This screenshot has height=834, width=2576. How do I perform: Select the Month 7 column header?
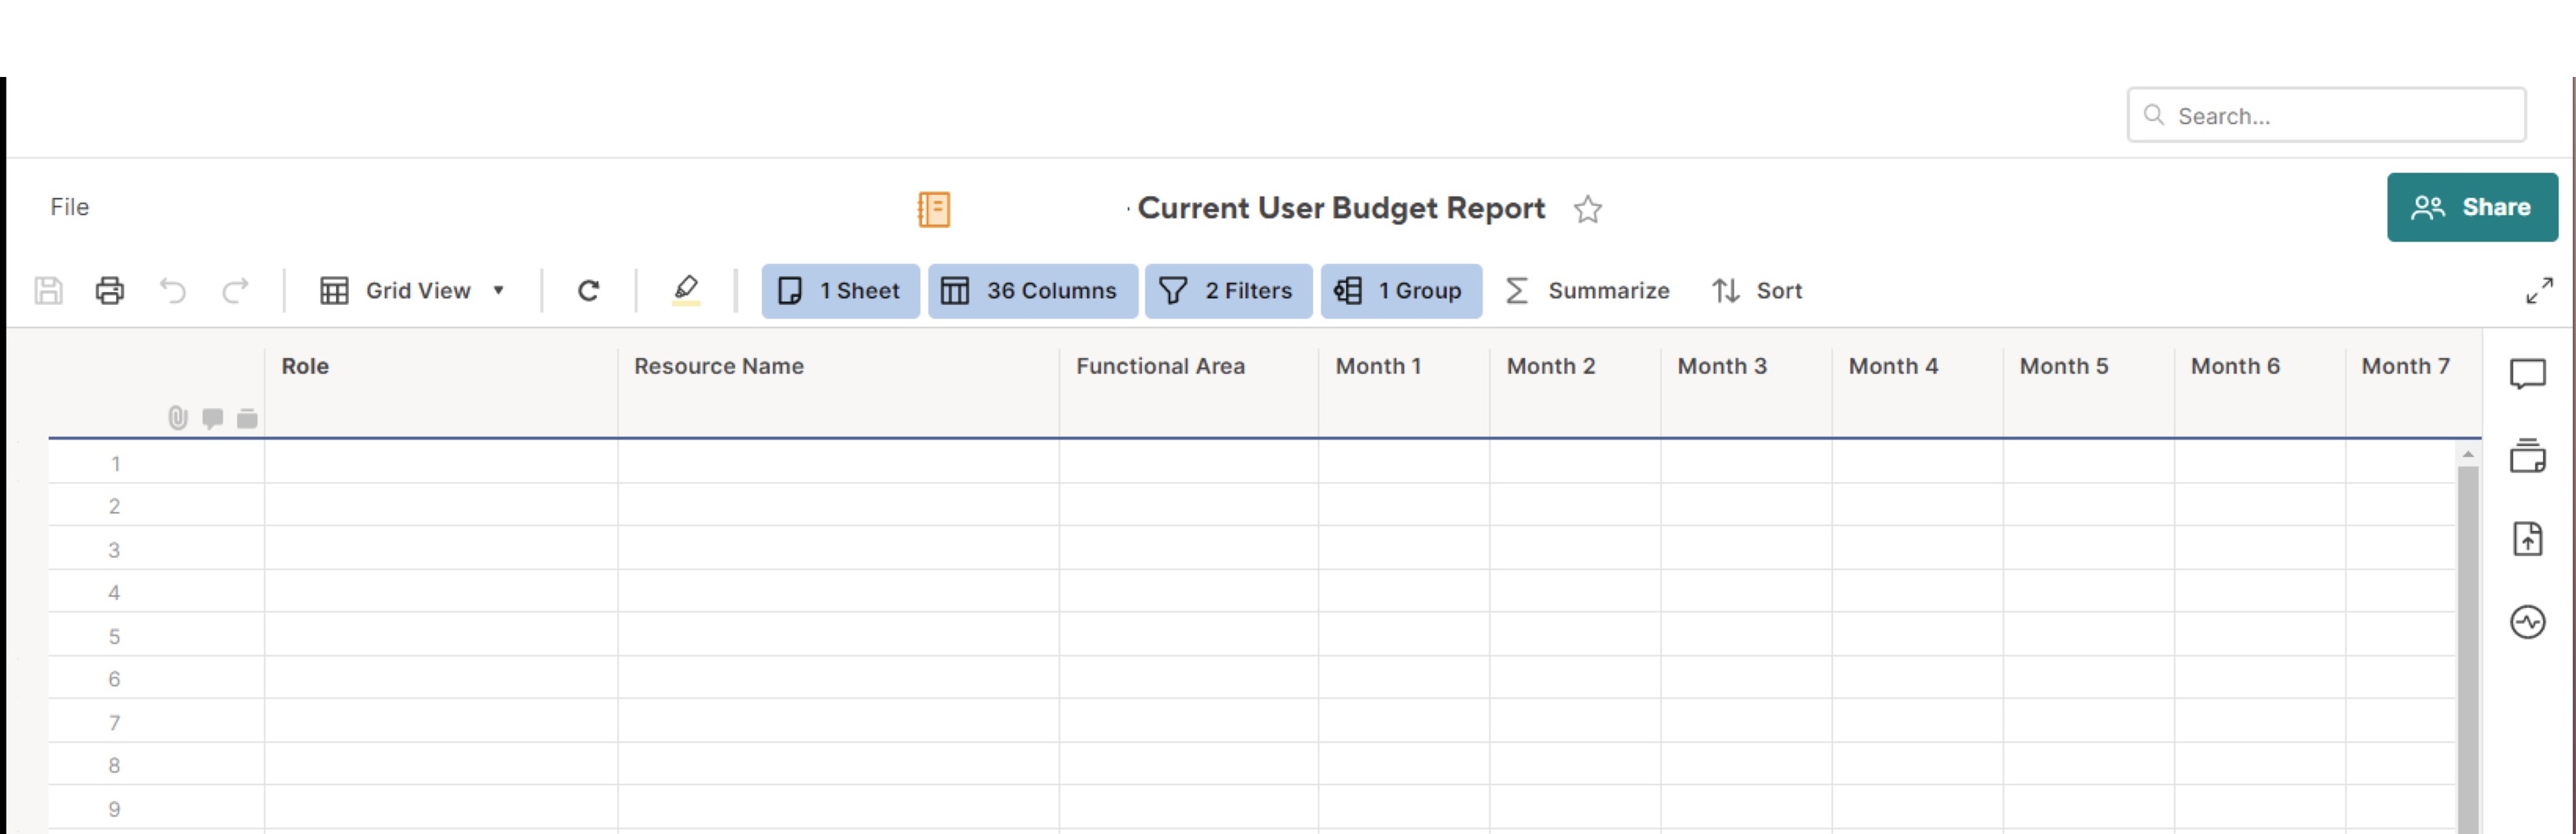coord(2413,392)
